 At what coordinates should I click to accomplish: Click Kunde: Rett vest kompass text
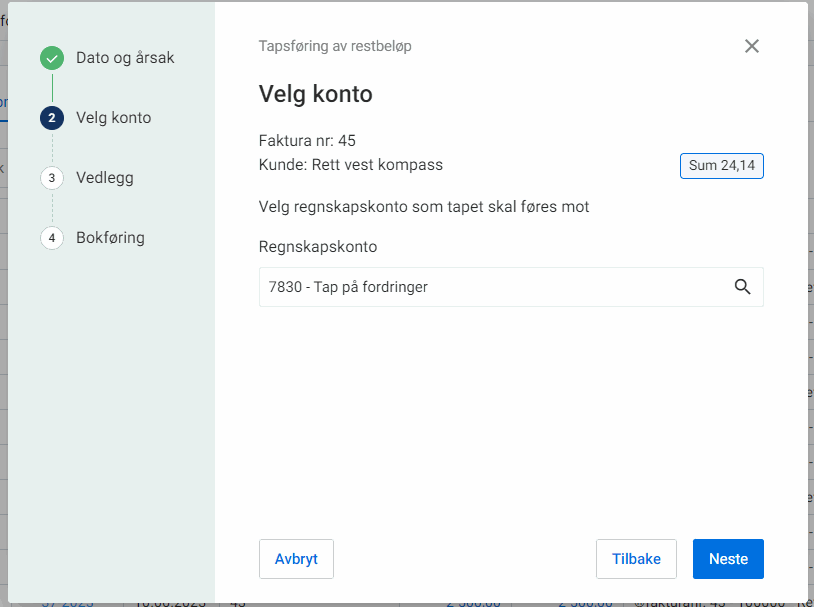pos(351,165)
